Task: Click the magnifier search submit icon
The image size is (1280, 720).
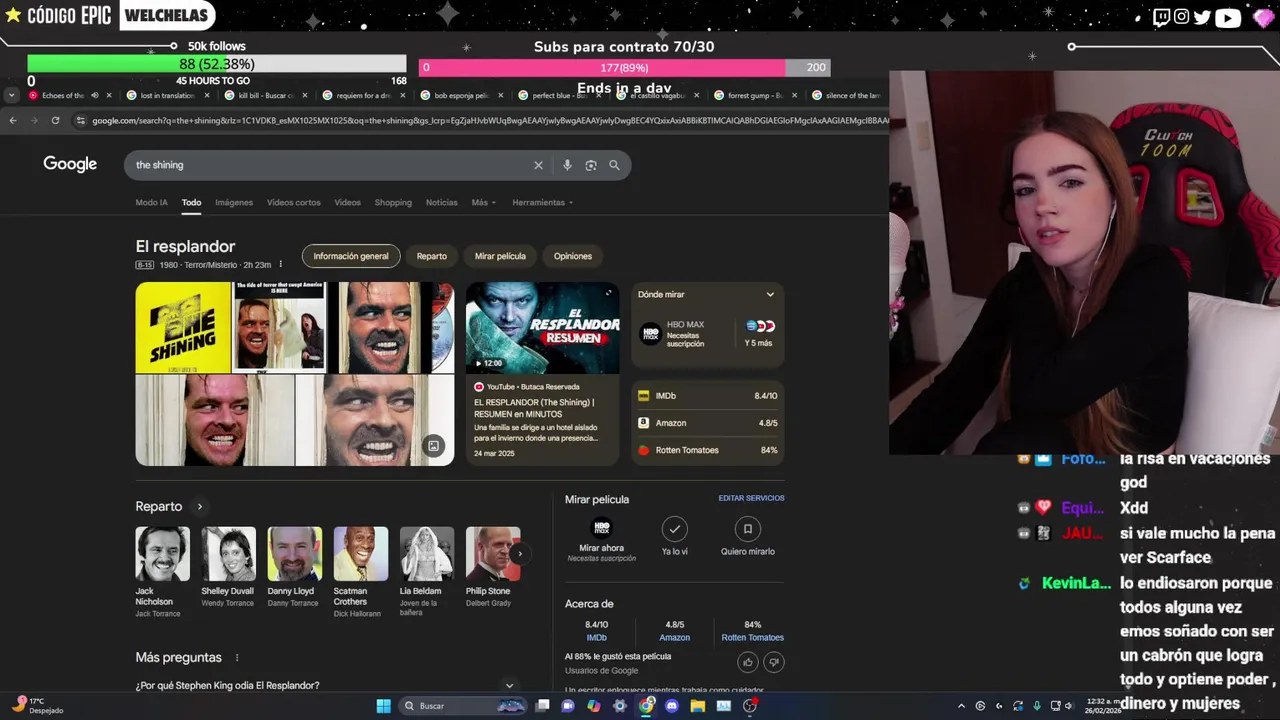Action: point(614,165)
